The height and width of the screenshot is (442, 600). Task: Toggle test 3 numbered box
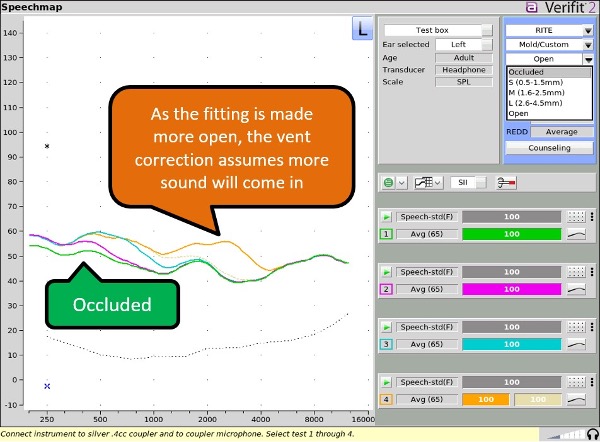(x=386, y=344)
